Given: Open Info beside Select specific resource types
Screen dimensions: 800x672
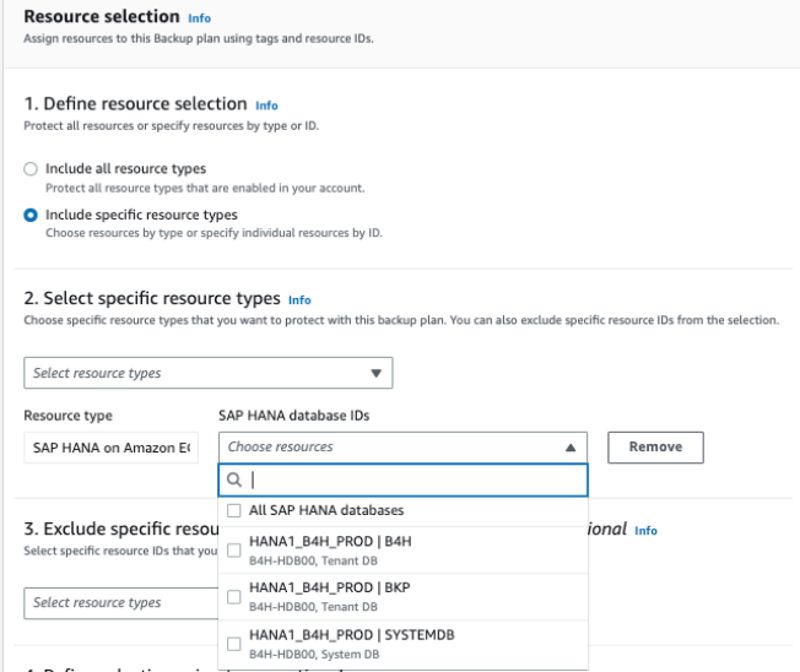Looking at the screenshot, I should pyautogui.click(x=299, y=299).
